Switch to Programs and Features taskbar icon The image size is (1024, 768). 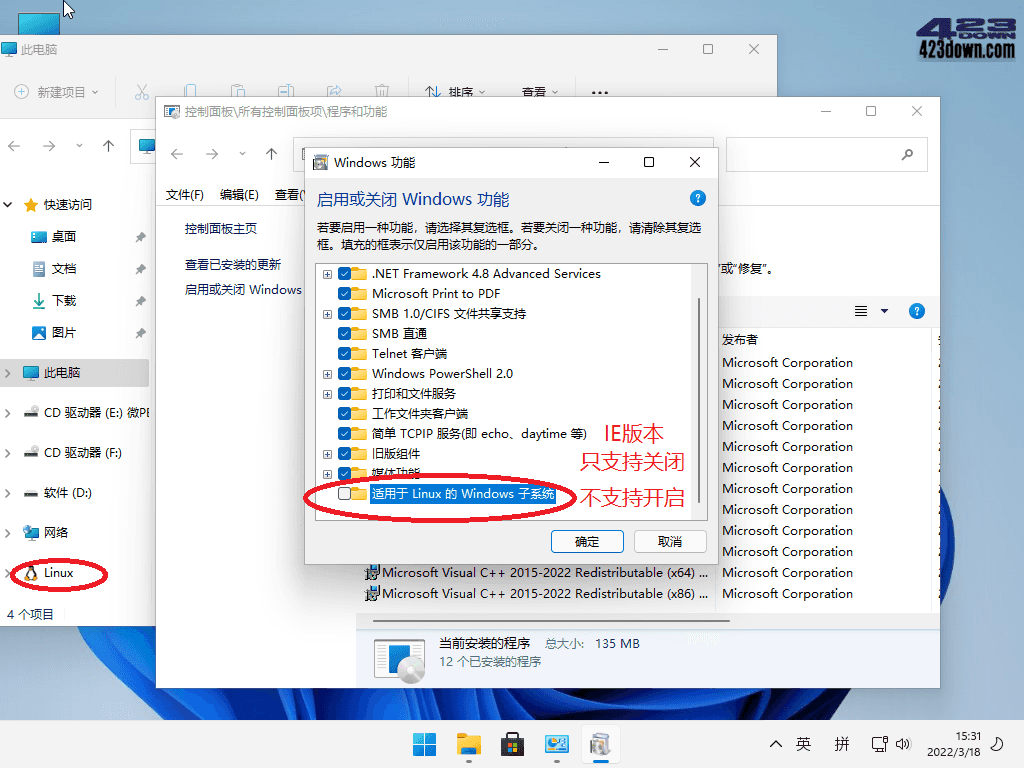pos(600,744)
